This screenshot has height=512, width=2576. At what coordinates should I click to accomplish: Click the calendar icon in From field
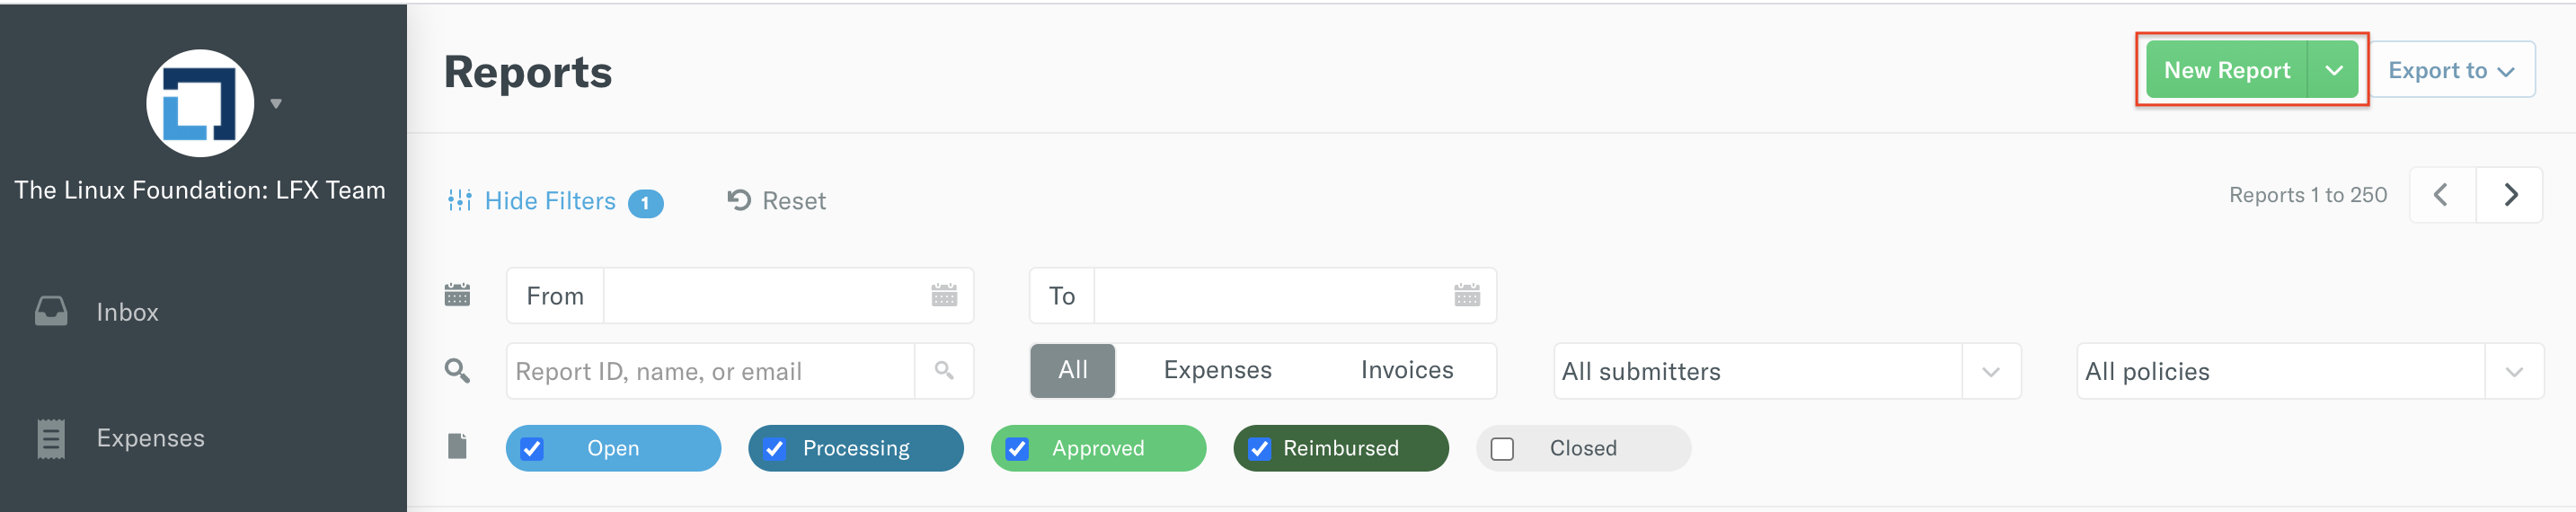click(x=944, y=296)
